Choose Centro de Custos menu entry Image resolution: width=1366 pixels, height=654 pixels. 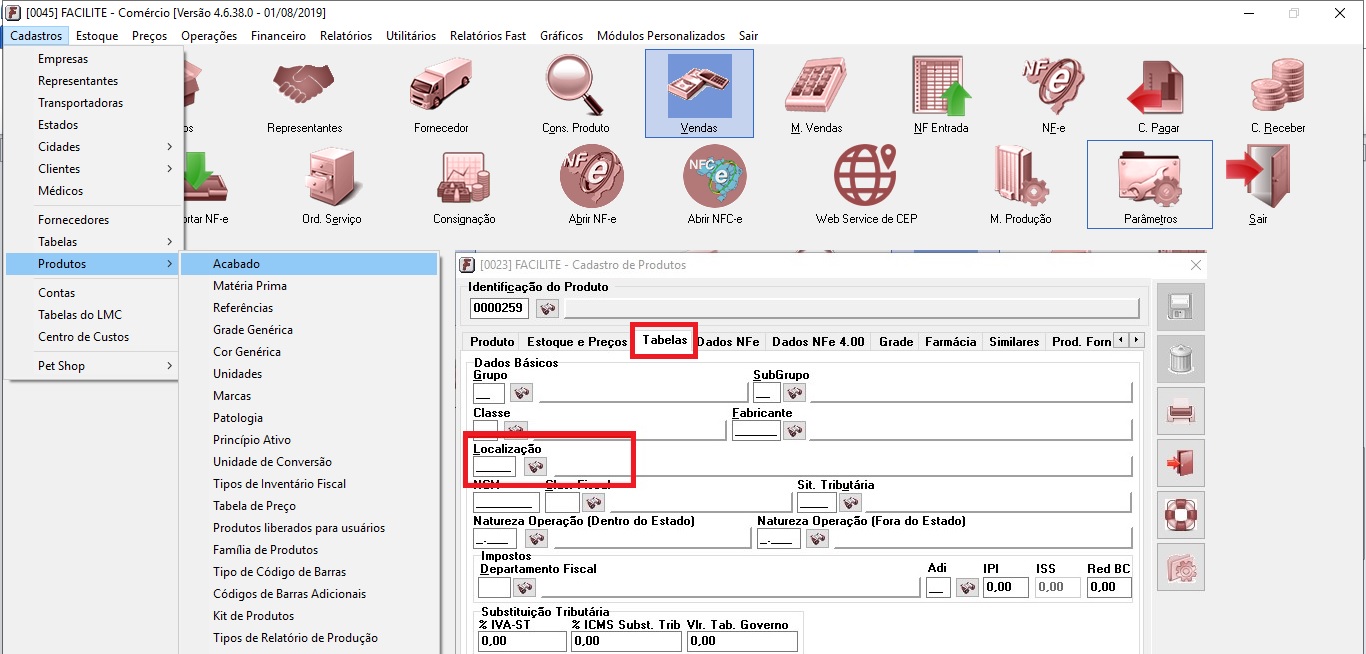click(94, 337)
